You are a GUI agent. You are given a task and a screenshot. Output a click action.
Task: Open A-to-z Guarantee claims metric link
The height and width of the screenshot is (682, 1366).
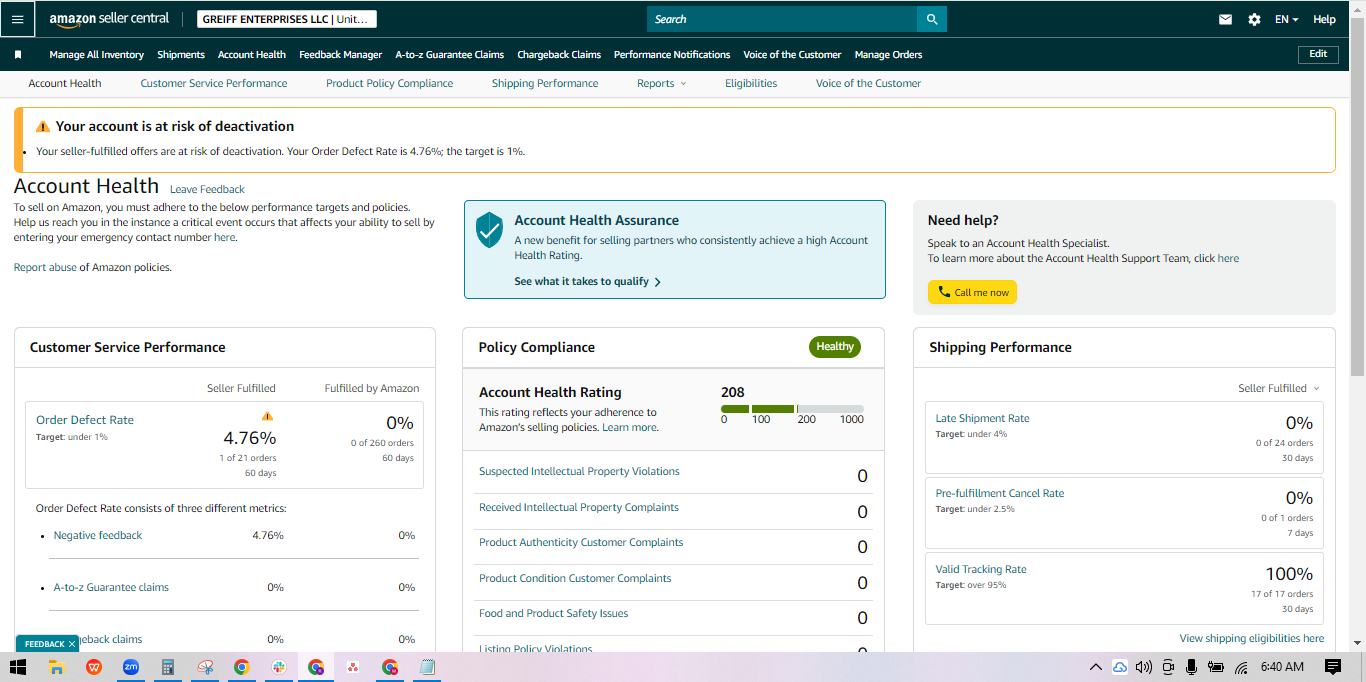111,587
